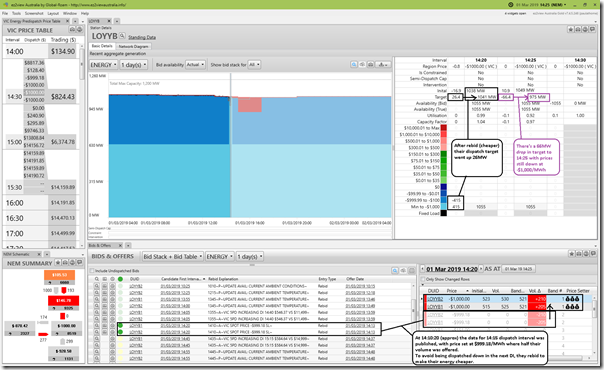604x370 pixels.
Task: Click the comment icon in Station Details header
Action: tap(592, 29)
